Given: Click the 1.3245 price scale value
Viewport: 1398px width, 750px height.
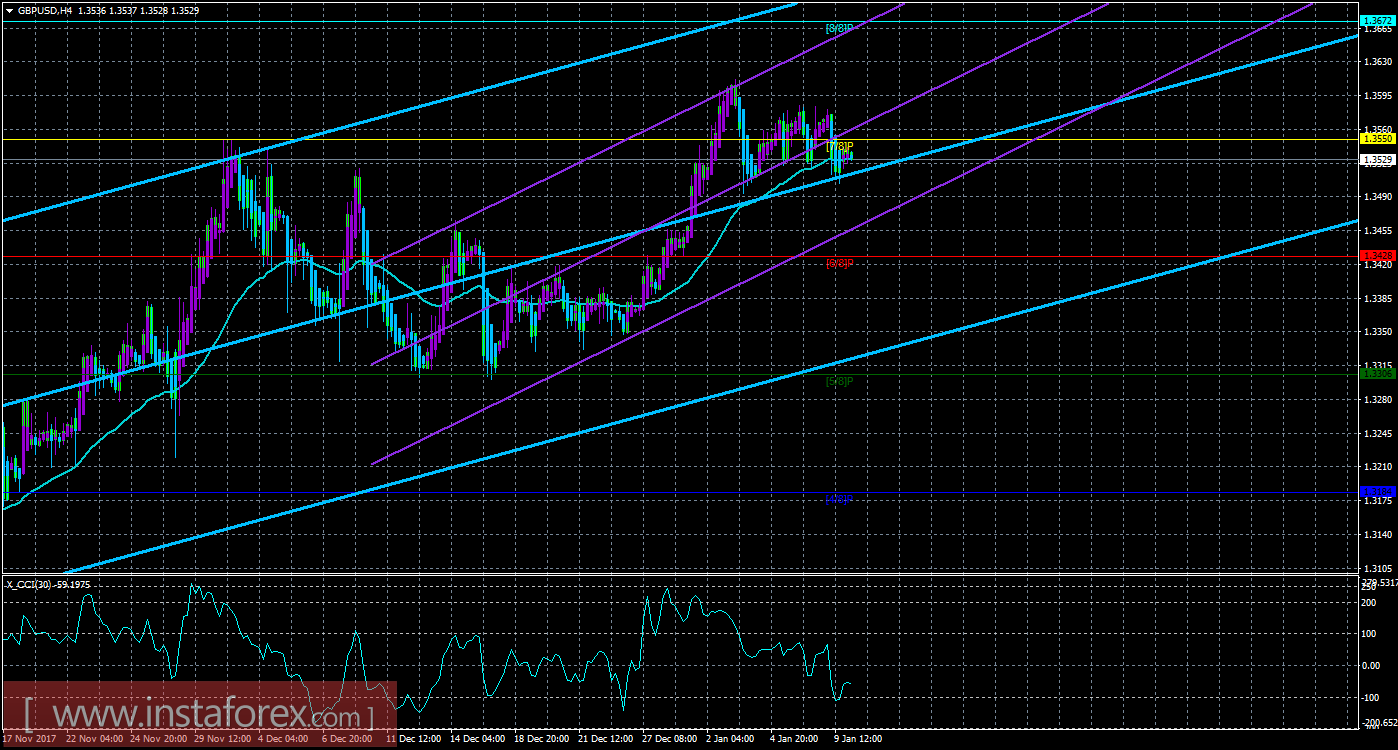Looking at the screenshot, I should (1377, 433).
